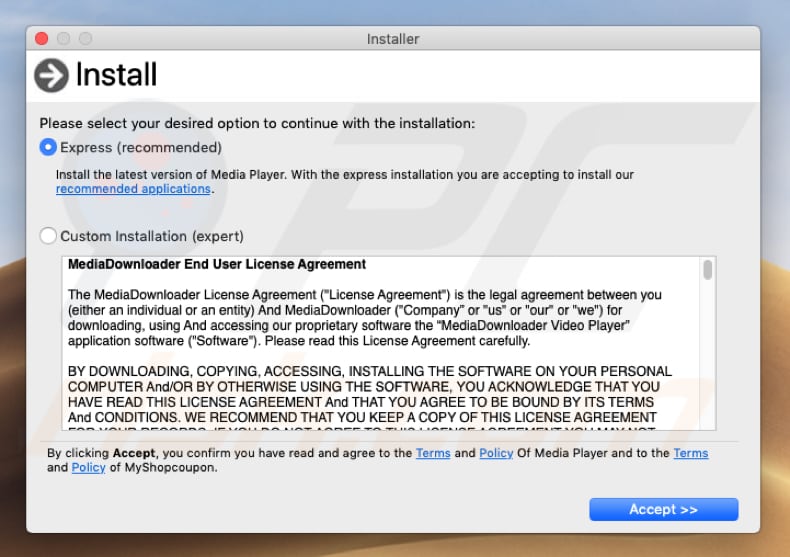Click the Install arrow icon in header
This screenshot has width=790, height=557.
coord(51,76)
